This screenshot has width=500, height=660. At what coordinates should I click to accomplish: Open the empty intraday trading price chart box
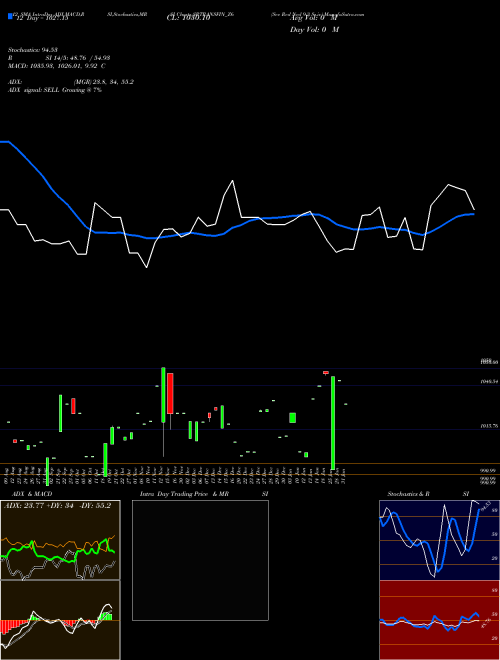[200, 560]
